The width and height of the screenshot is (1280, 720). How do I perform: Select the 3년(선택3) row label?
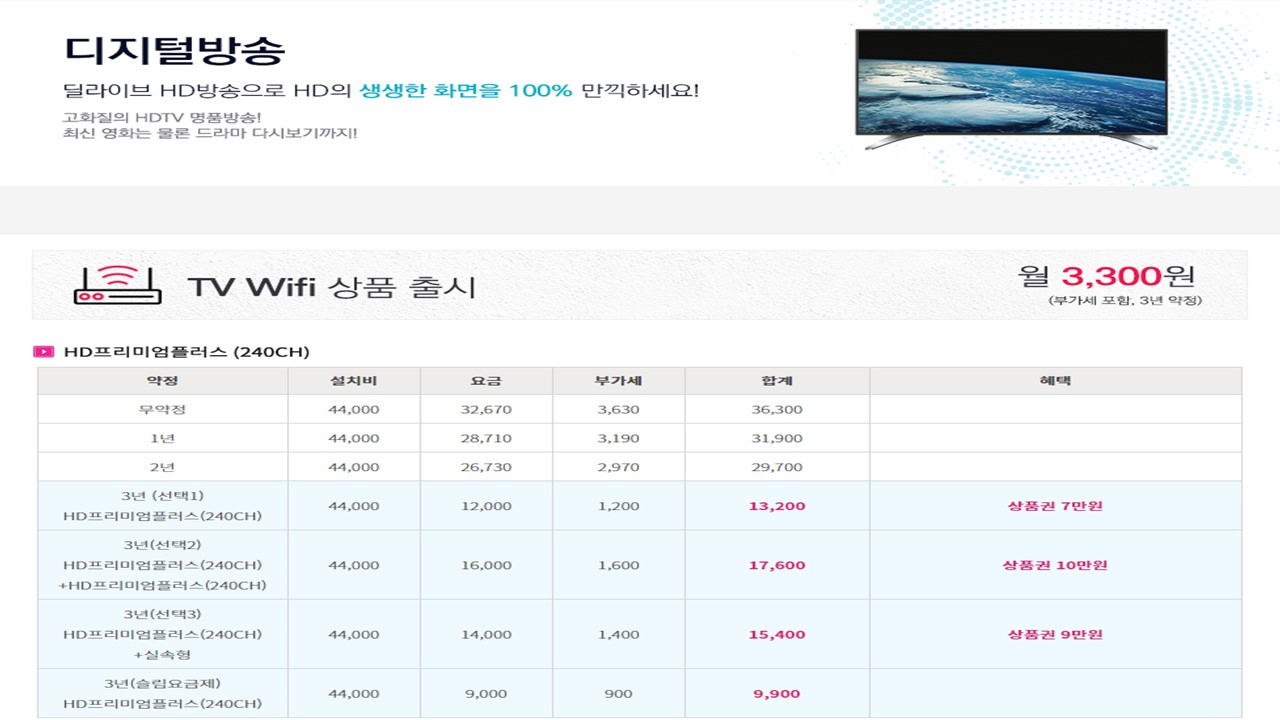coord(162,614)
